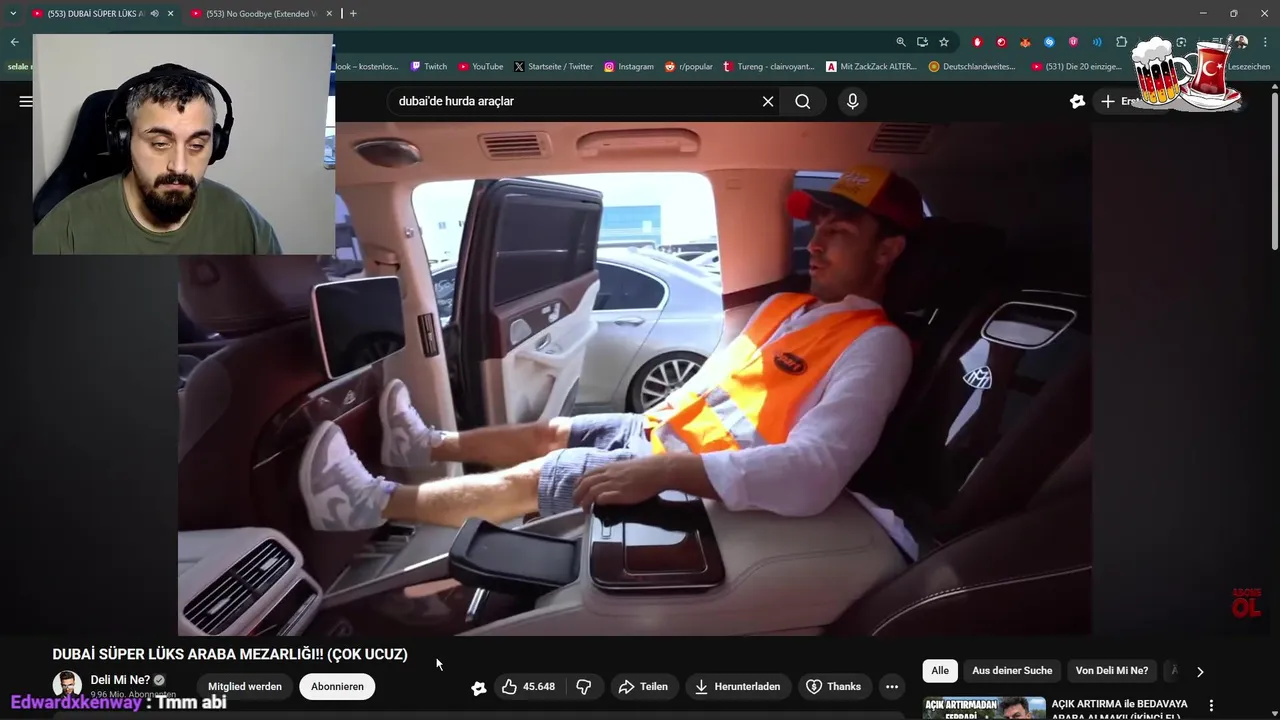Select the Alle filter chip
Viewport: 1280px width, 720px height.
[940, 671]
